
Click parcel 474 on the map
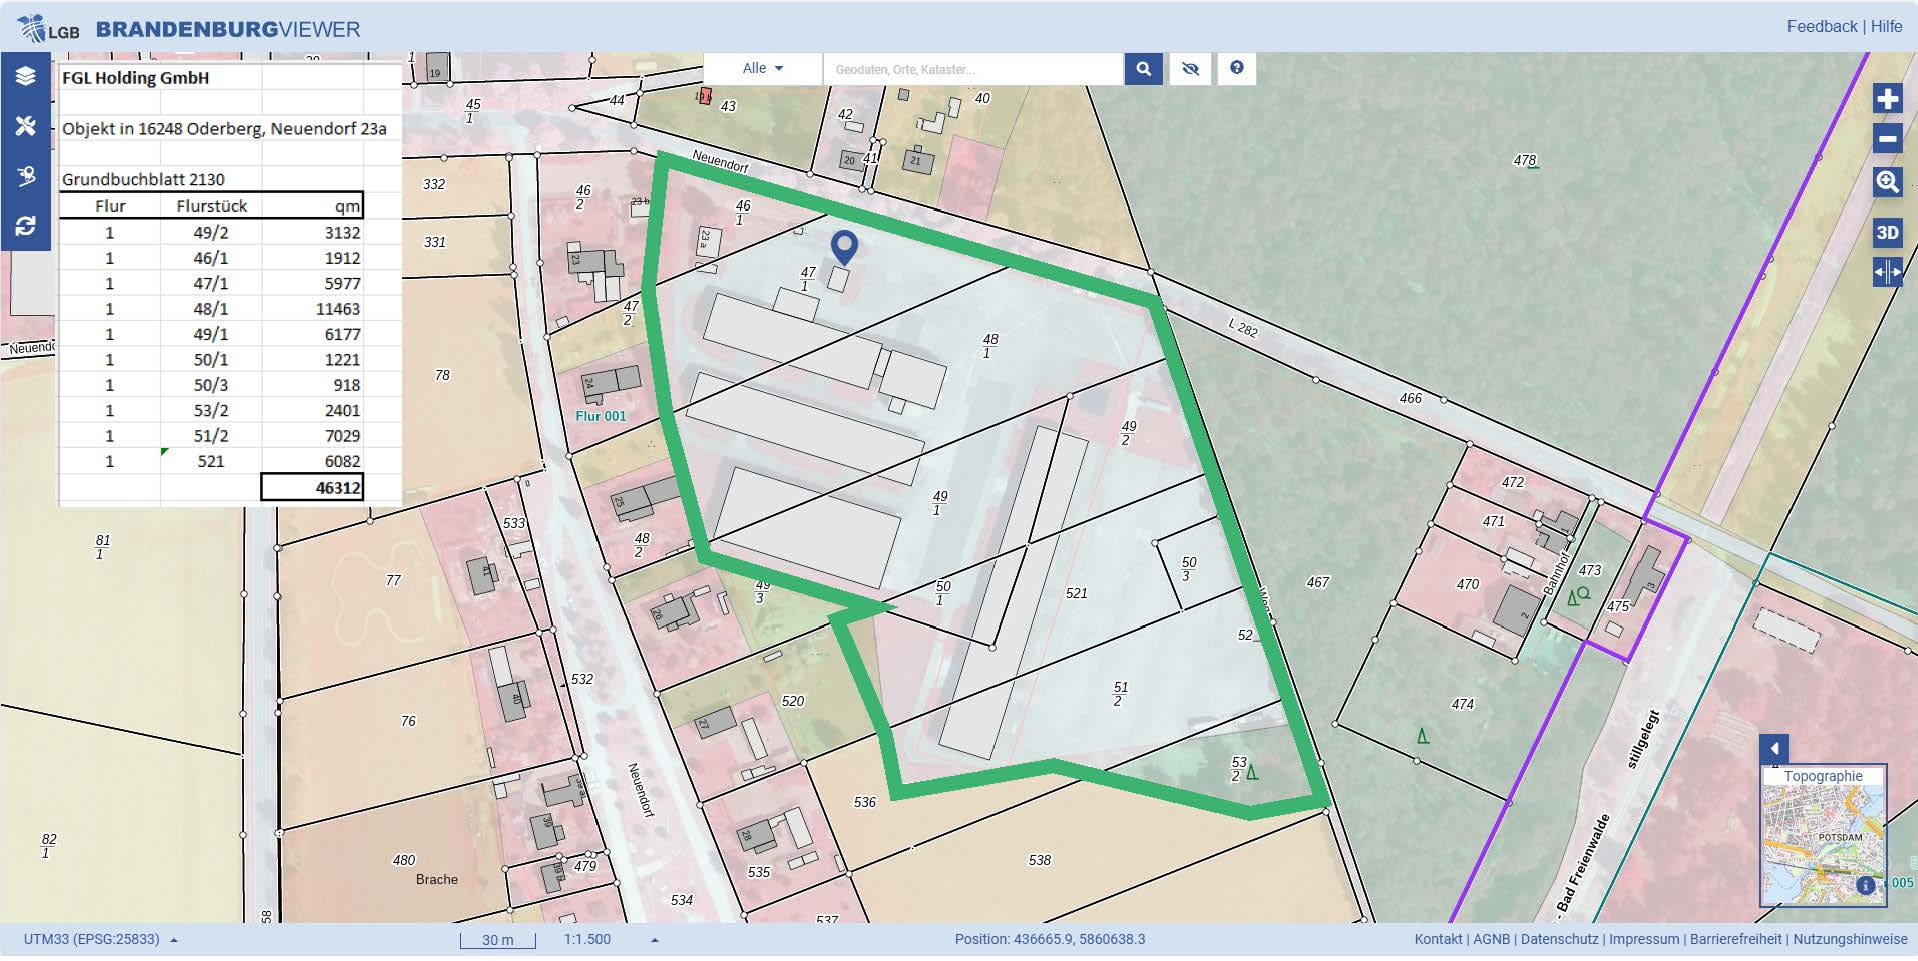[x=1463, y=704]
